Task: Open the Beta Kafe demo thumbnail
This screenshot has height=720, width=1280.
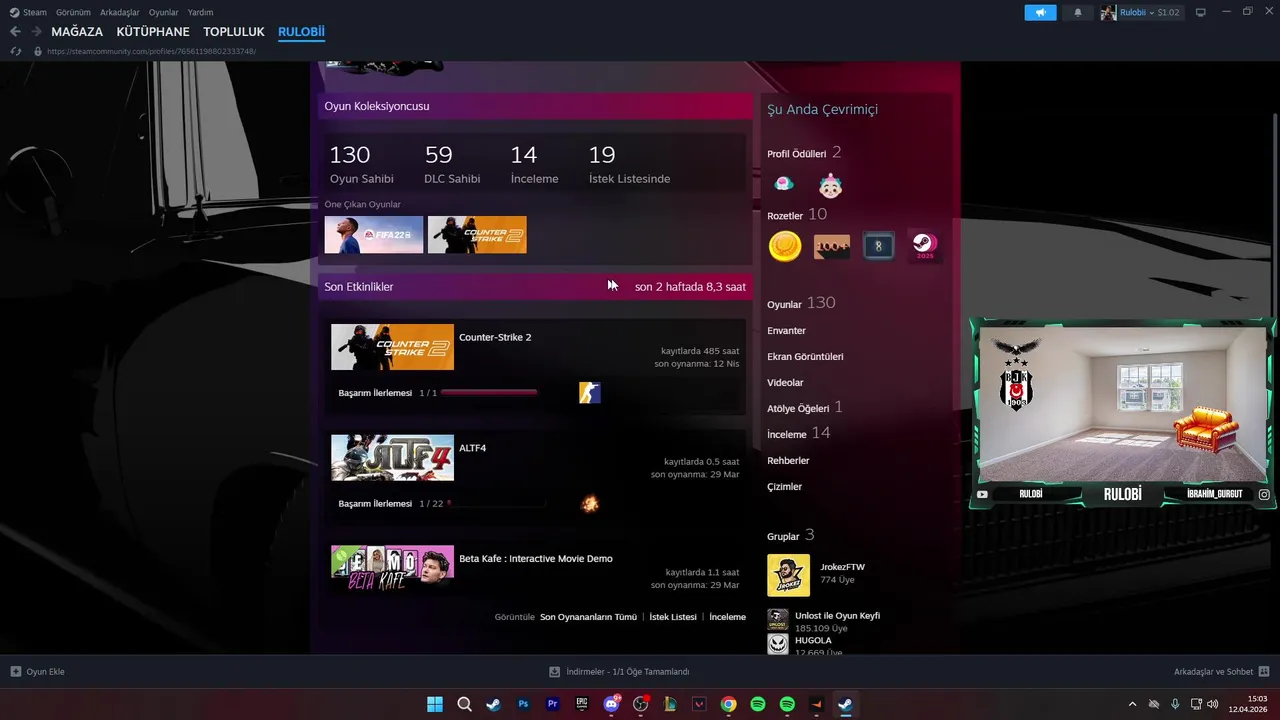Action: (392, 568)
